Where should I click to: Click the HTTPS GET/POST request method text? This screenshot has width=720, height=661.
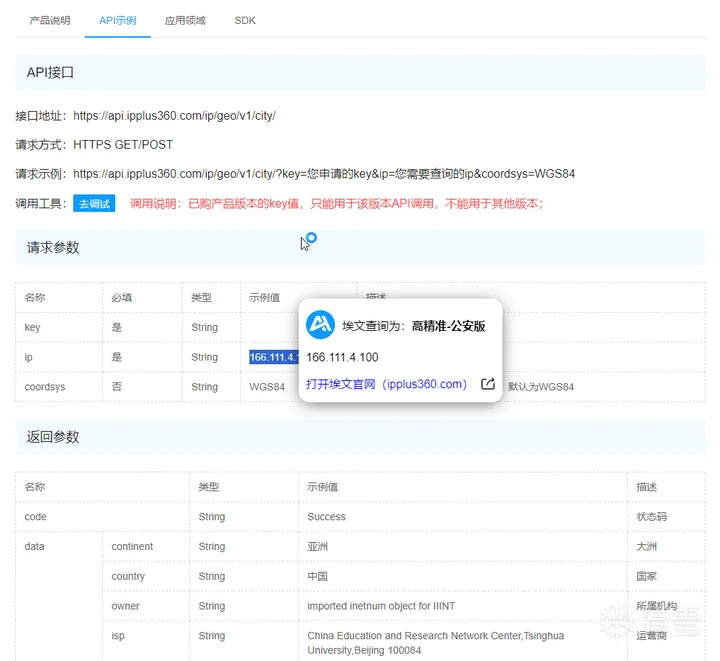point(123,145)
